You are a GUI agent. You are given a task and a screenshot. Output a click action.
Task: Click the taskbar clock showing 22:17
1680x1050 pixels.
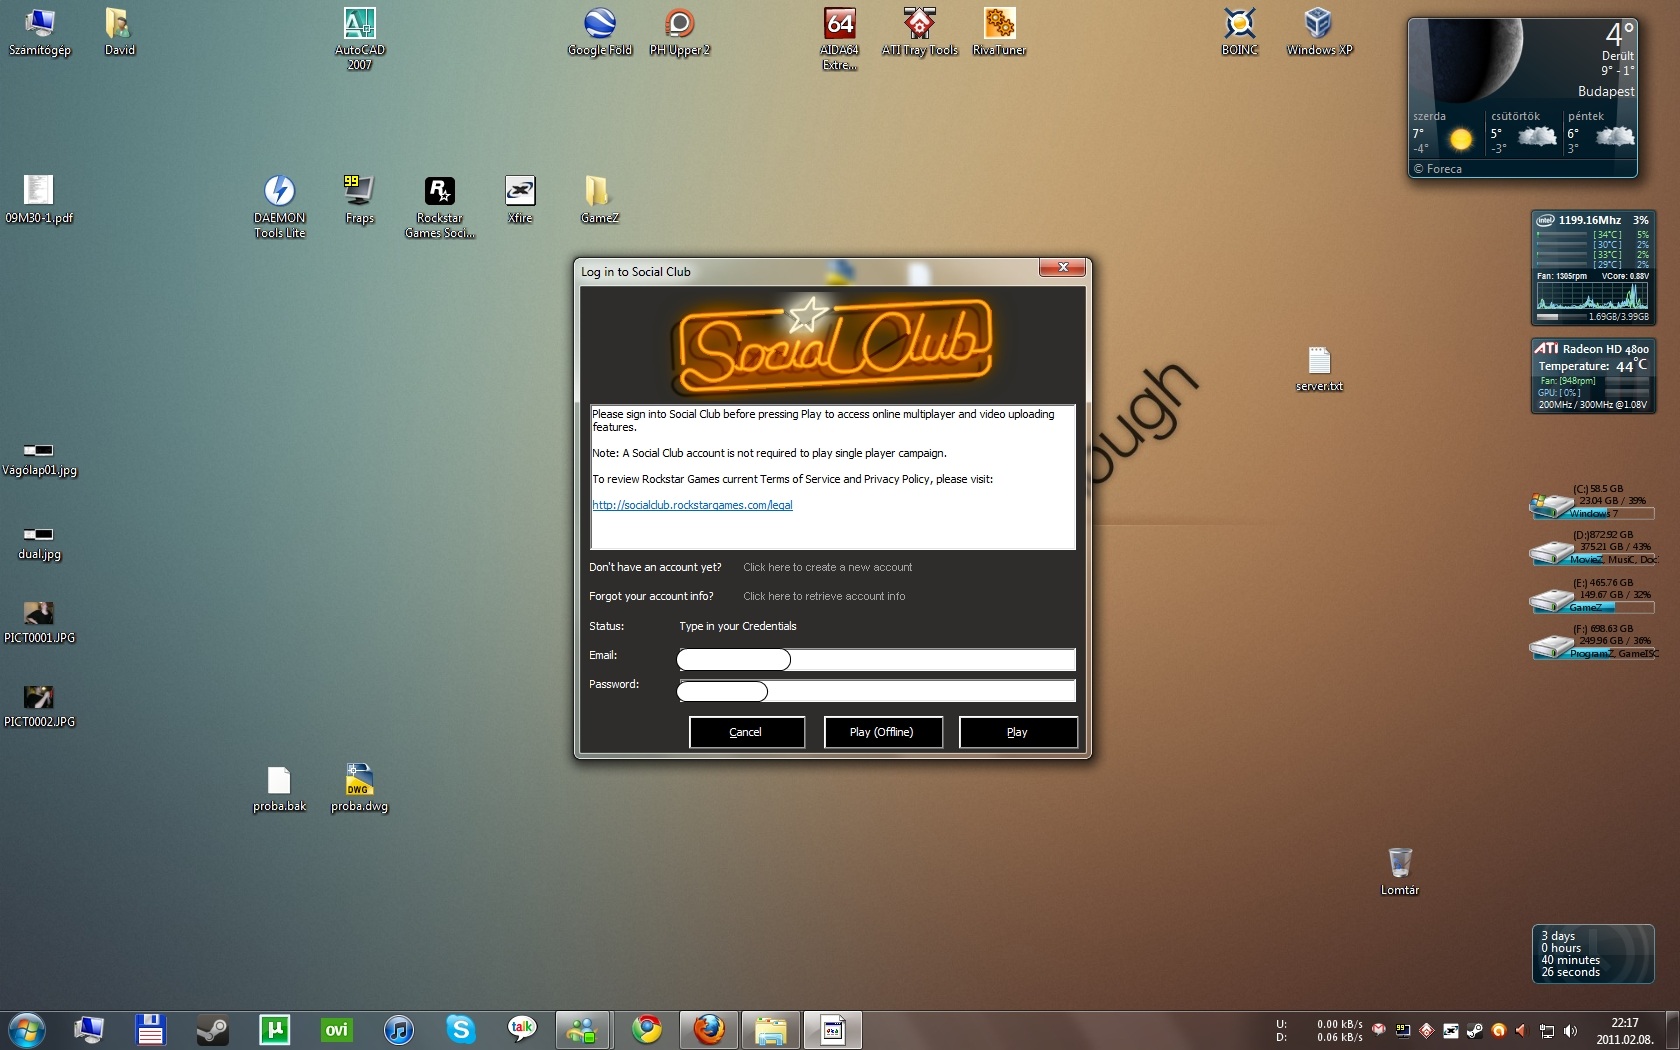(1624, 1031)
